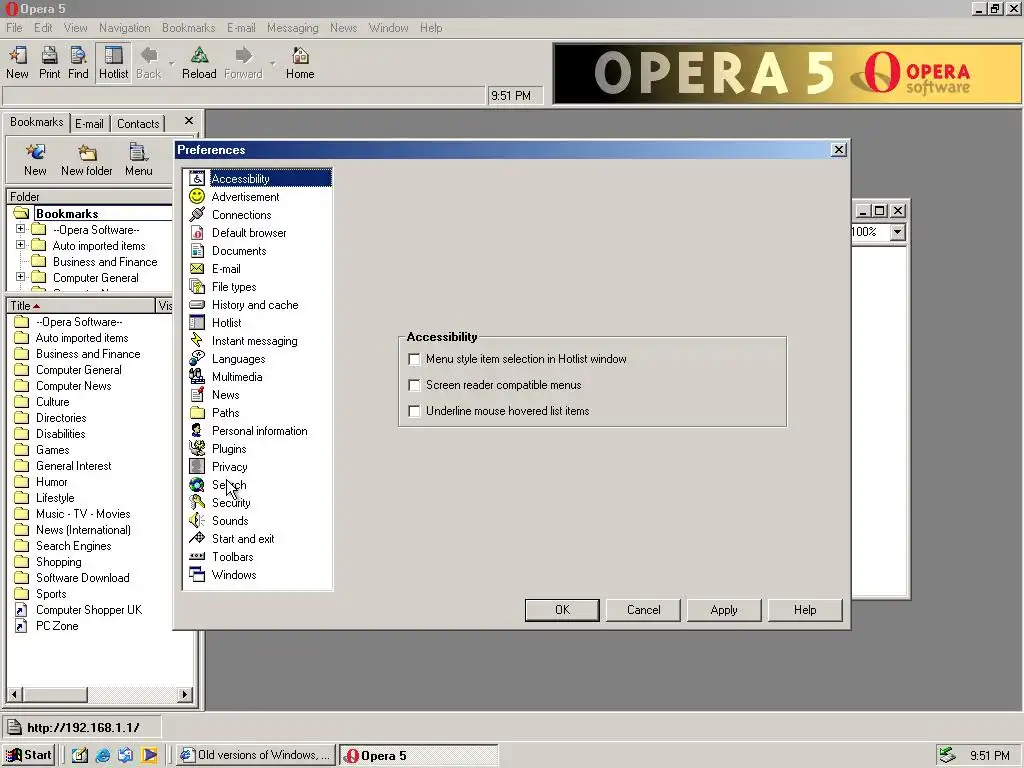Select the Instant messaging lightning icon
This screenshot has height=768, width=1024.
(x=197, y=340)
